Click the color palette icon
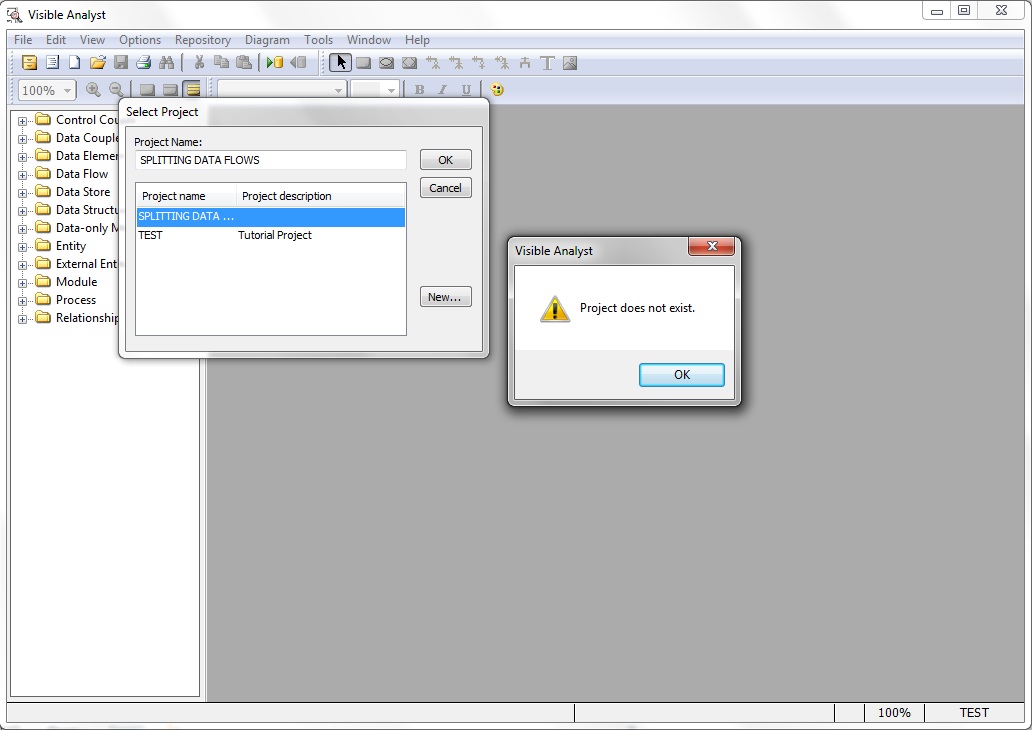Screen dimensions: 1032x730 pyautogui.click(x=497, y=90)
